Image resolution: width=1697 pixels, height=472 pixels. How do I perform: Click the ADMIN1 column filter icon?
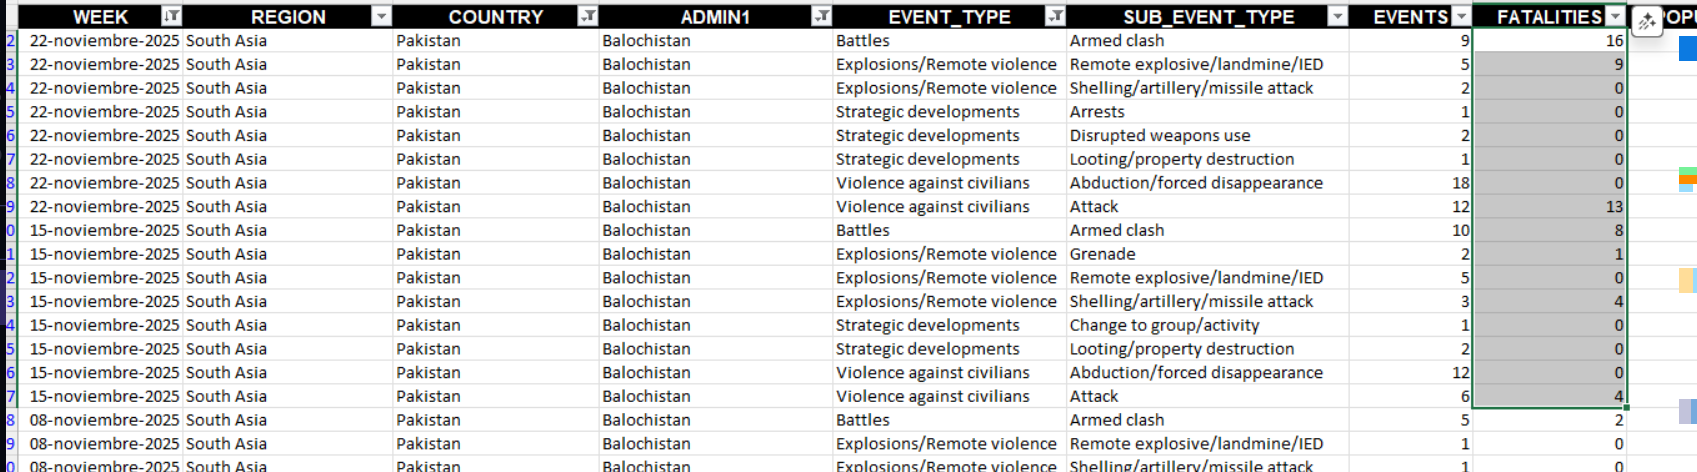click(821, 16)
